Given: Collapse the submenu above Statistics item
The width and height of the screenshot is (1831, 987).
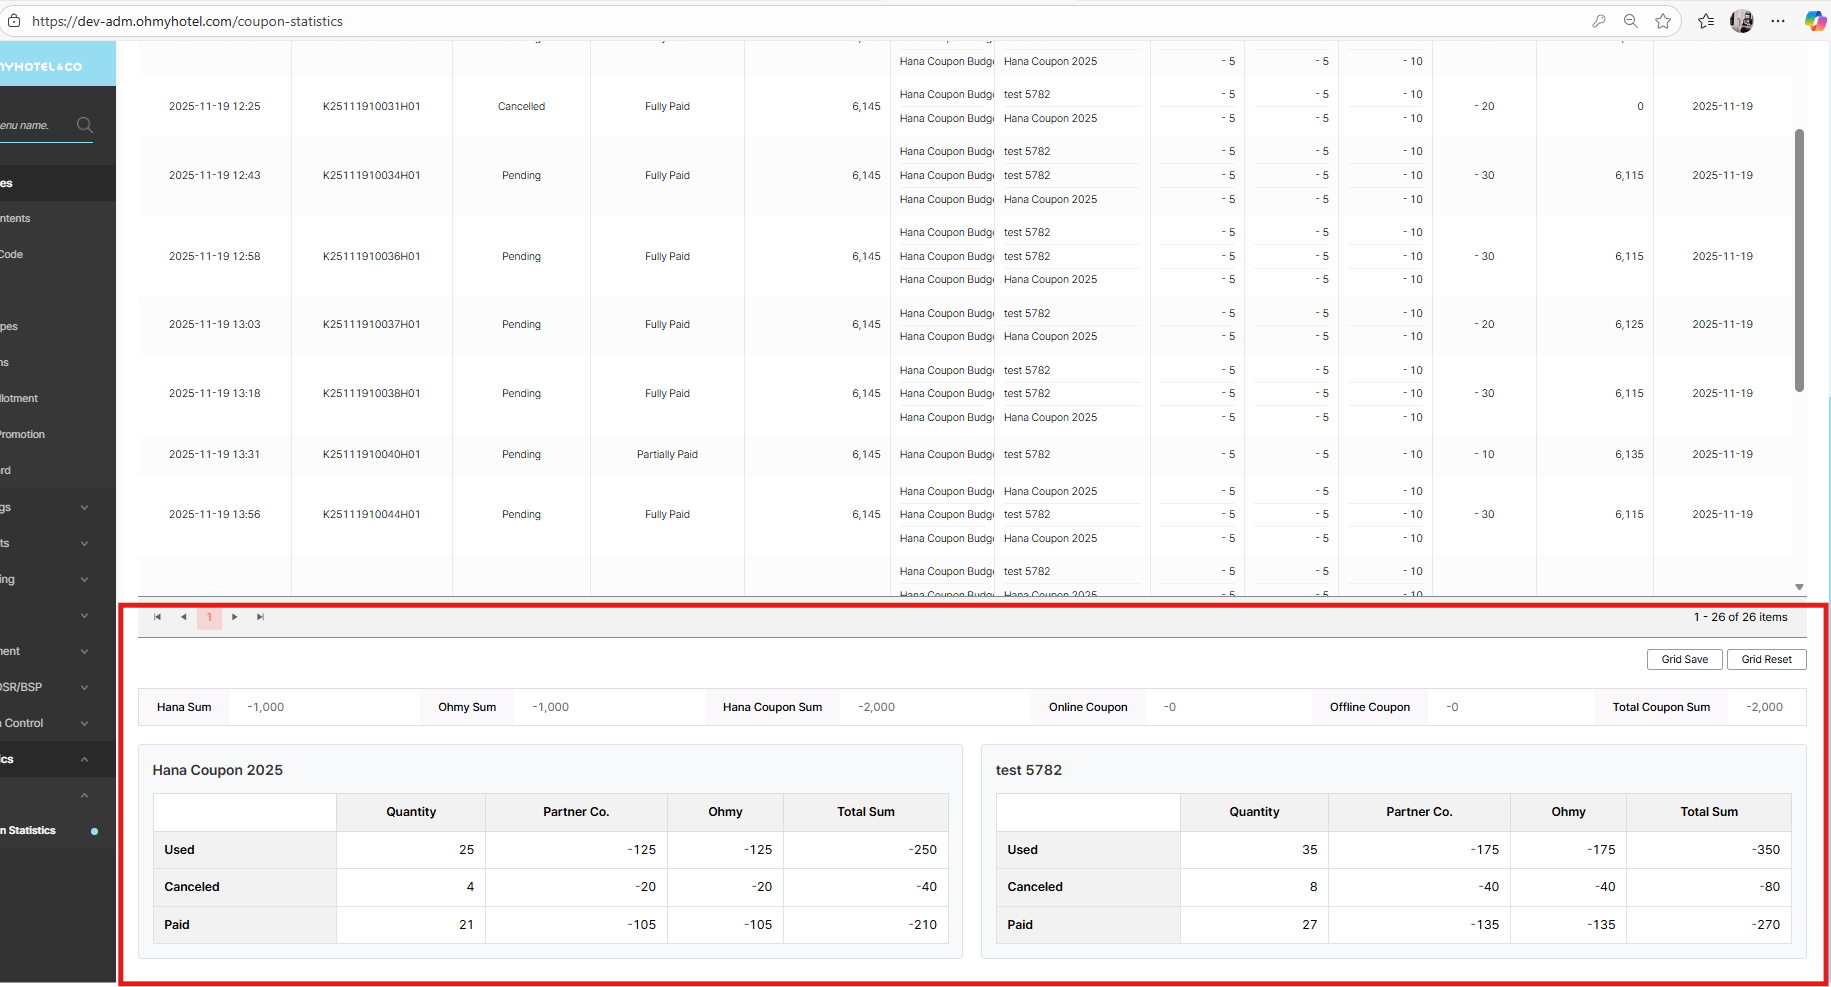Looking at the screenshot, I should coord(84,795).
